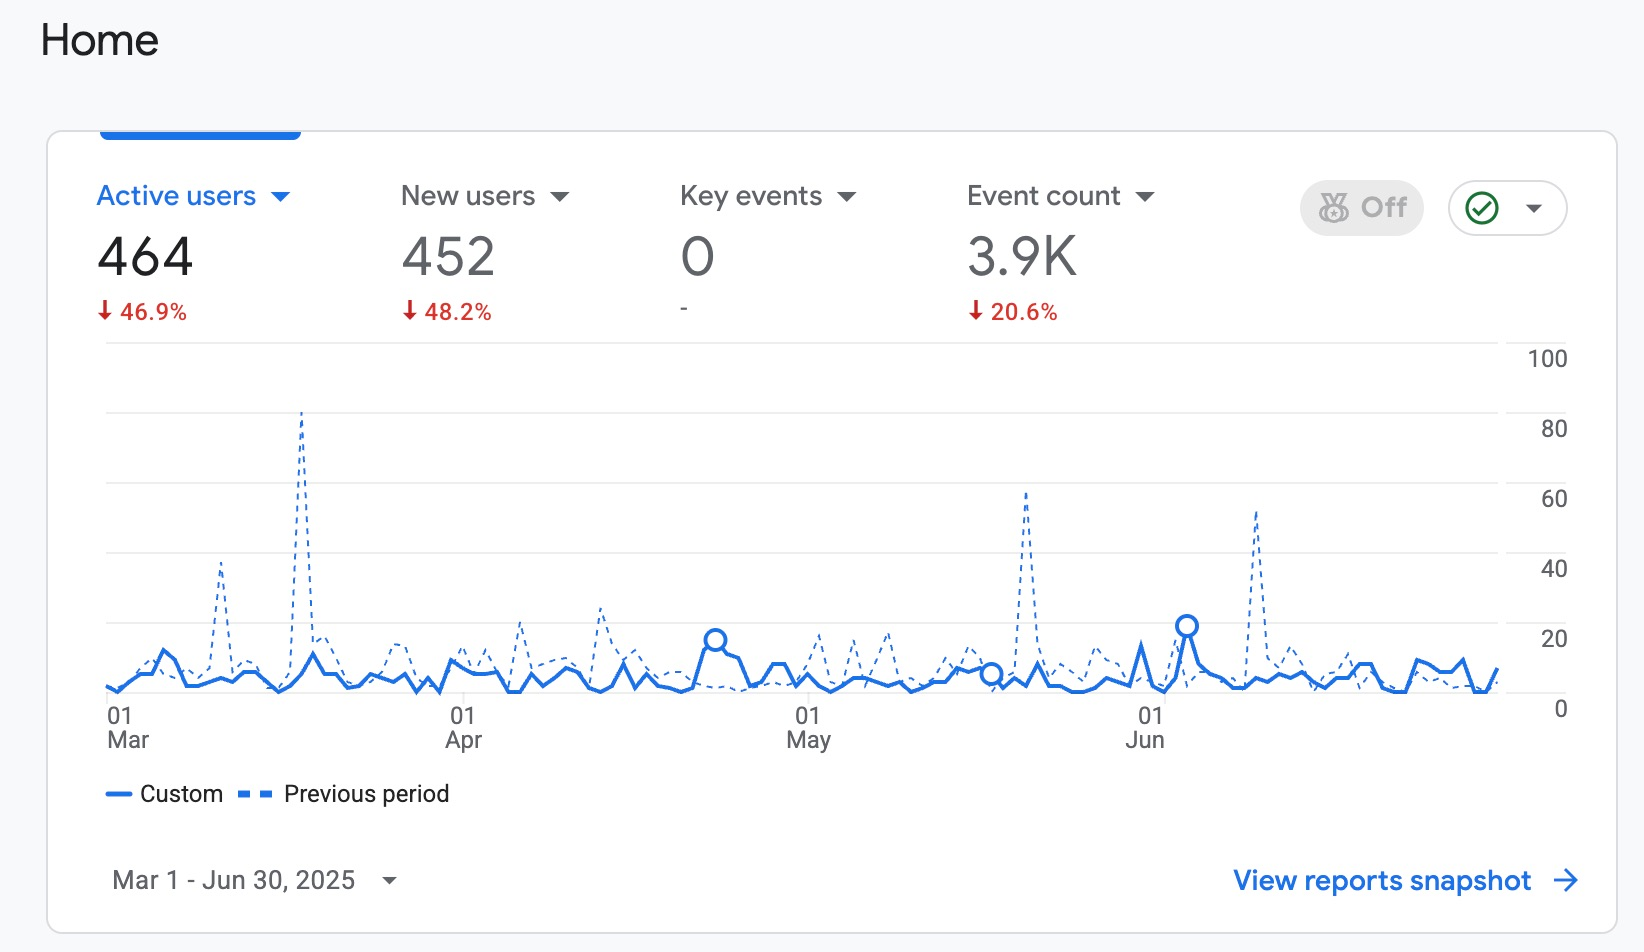
Task: Open dropdown arrow next to green checkmark
Action: click(x=1534, y=208)
